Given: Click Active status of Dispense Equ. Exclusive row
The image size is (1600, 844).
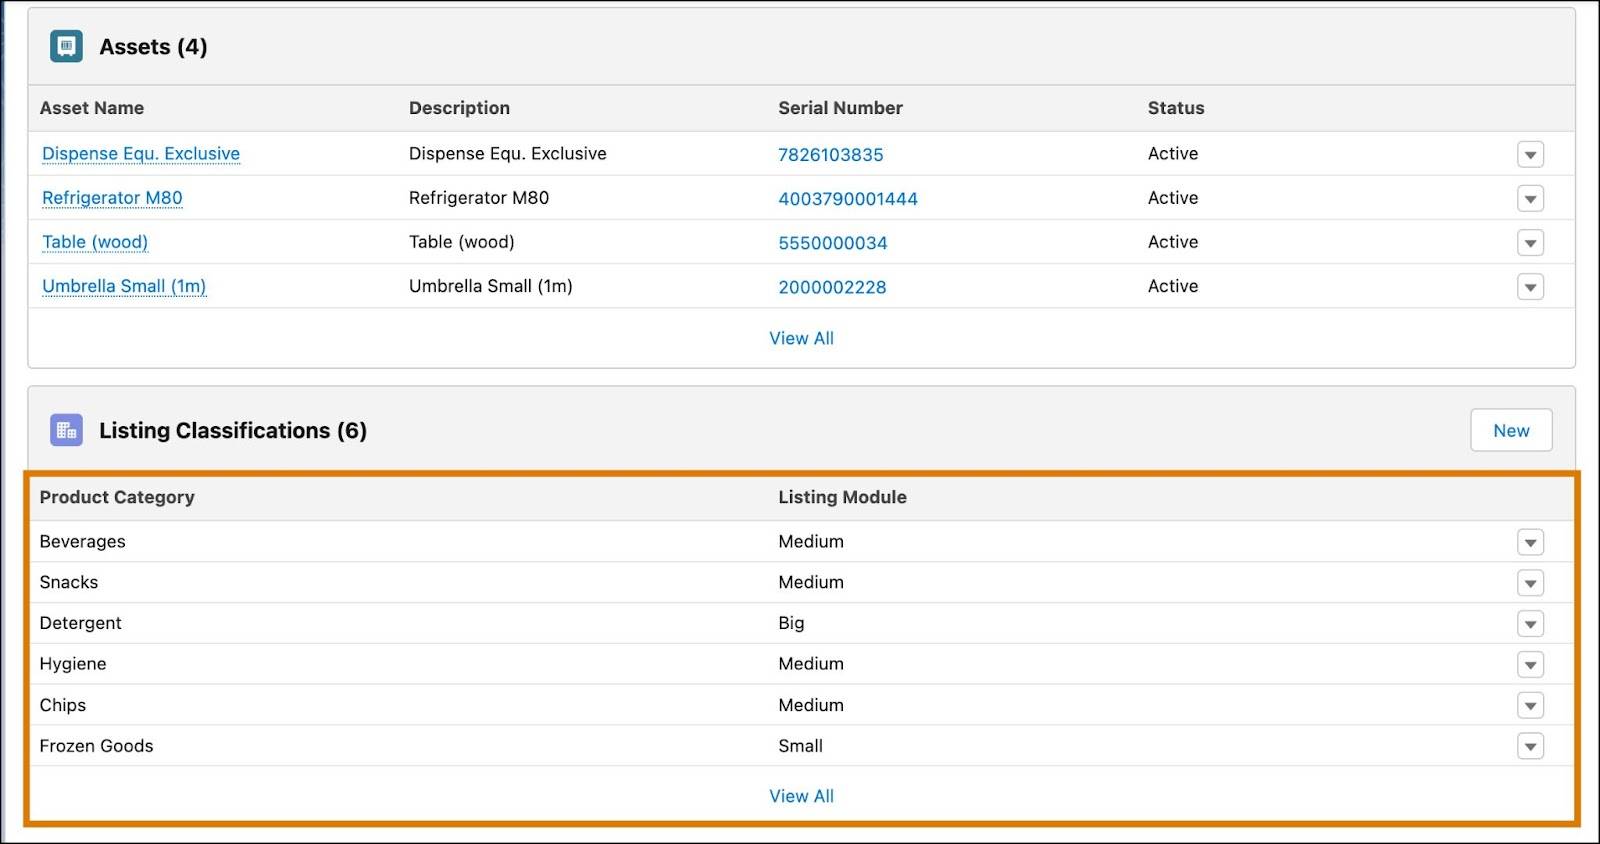Looking at the screenshot, I should tap(1173, 154).
